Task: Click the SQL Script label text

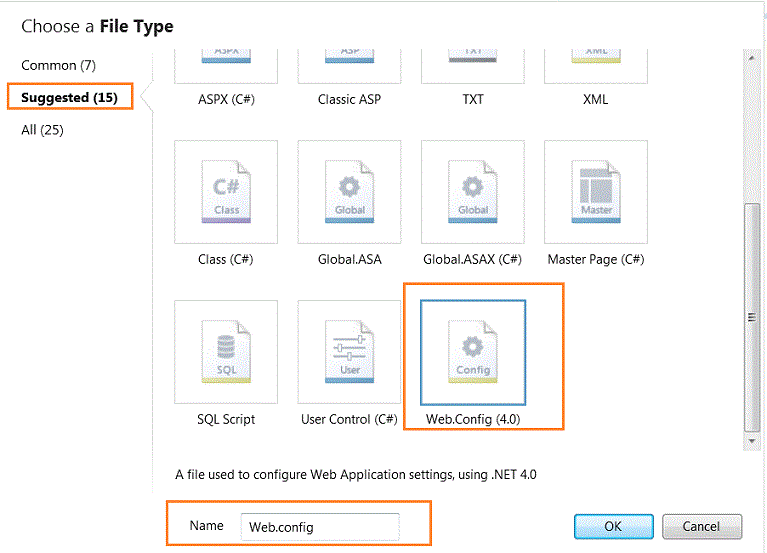Action: [x=226, y=419]
